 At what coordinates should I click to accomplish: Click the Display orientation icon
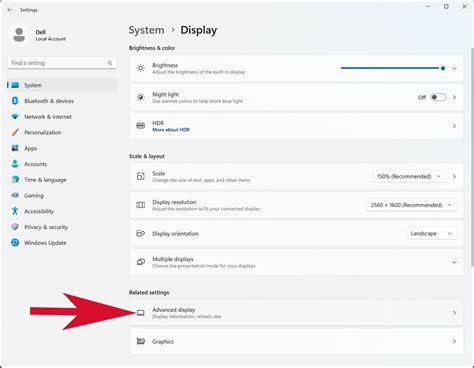(141, 233)
